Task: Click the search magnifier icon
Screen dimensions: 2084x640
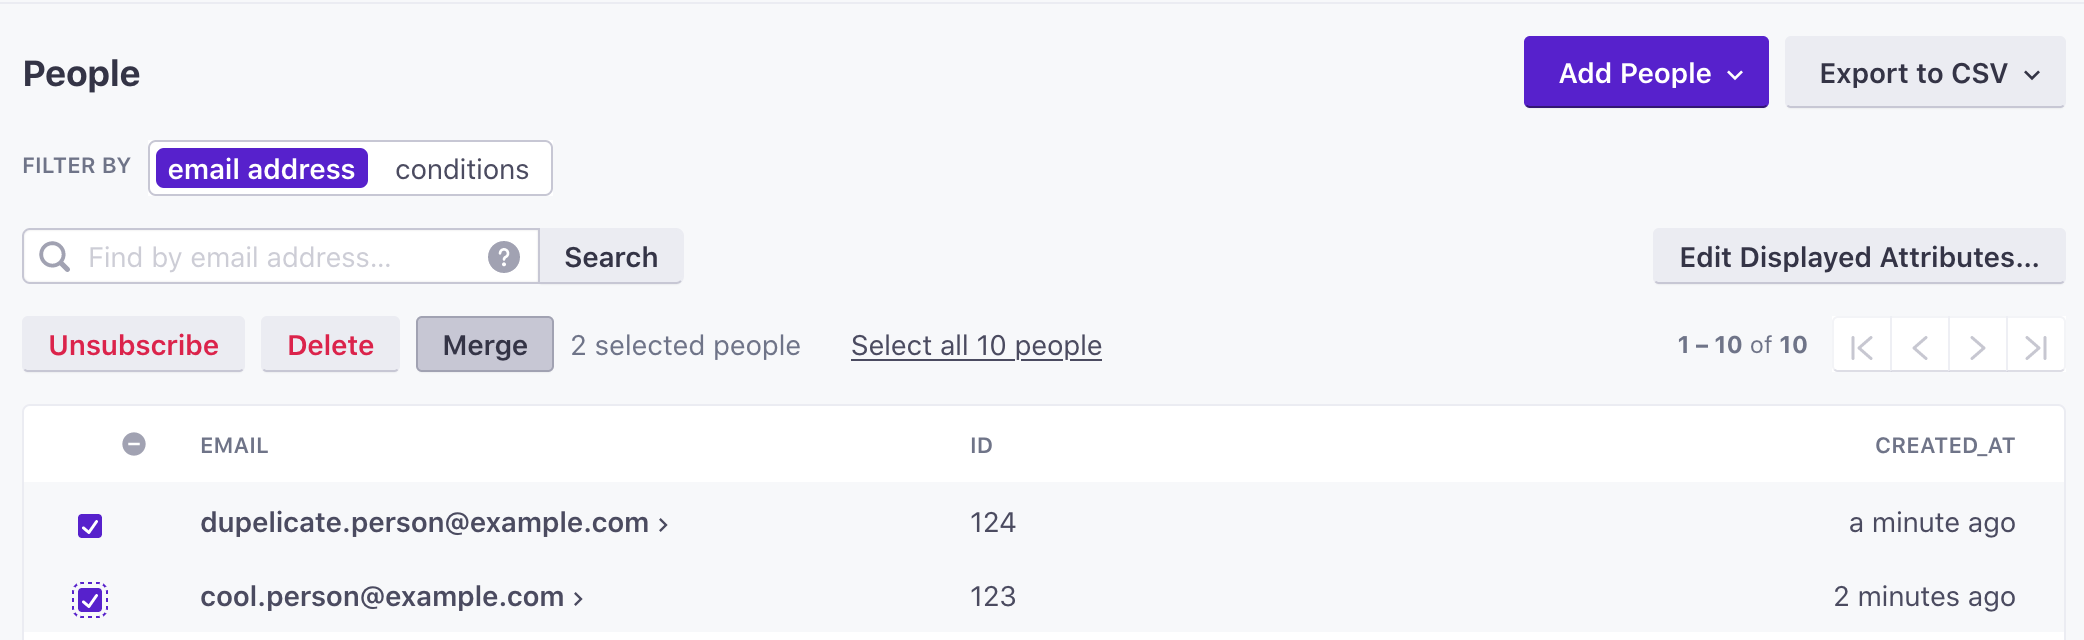Action: coord(55,257)
